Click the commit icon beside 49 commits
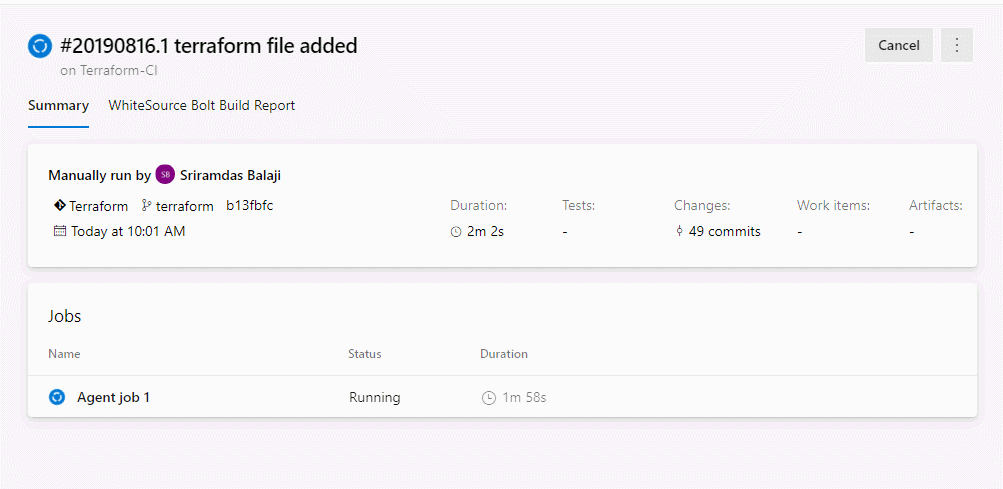1003x489 pixels. 679,231
